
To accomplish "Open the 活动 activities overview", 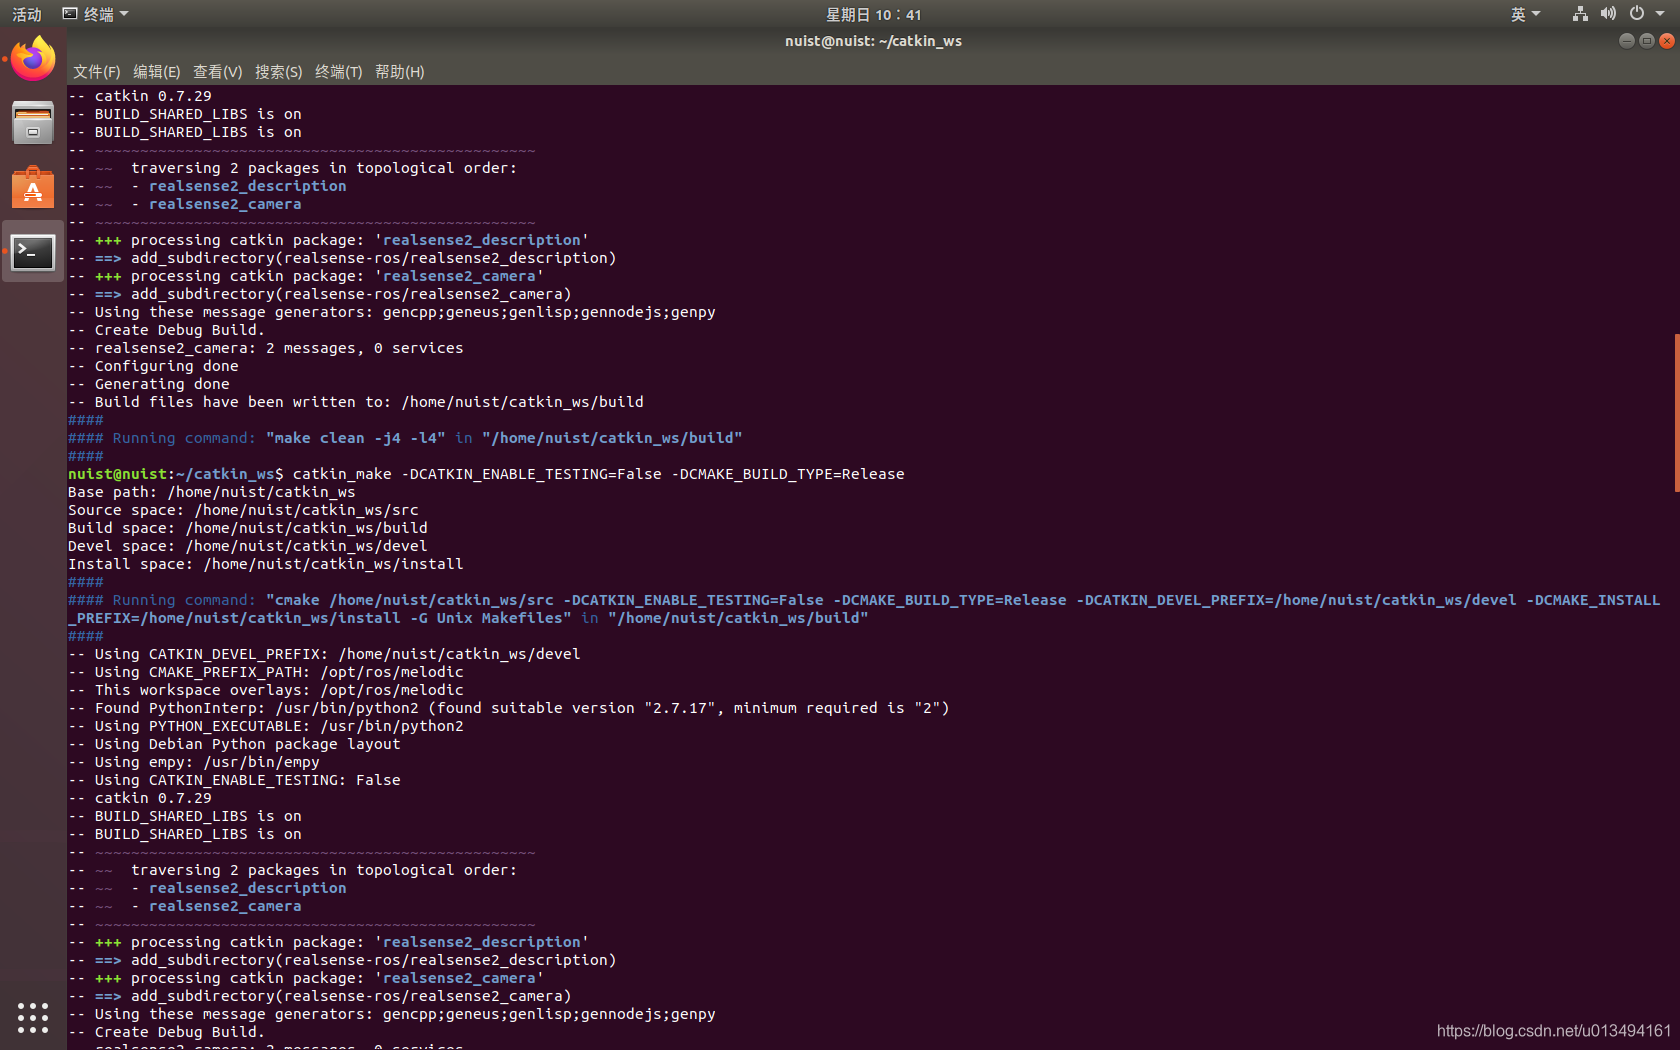I will [27, 14].
